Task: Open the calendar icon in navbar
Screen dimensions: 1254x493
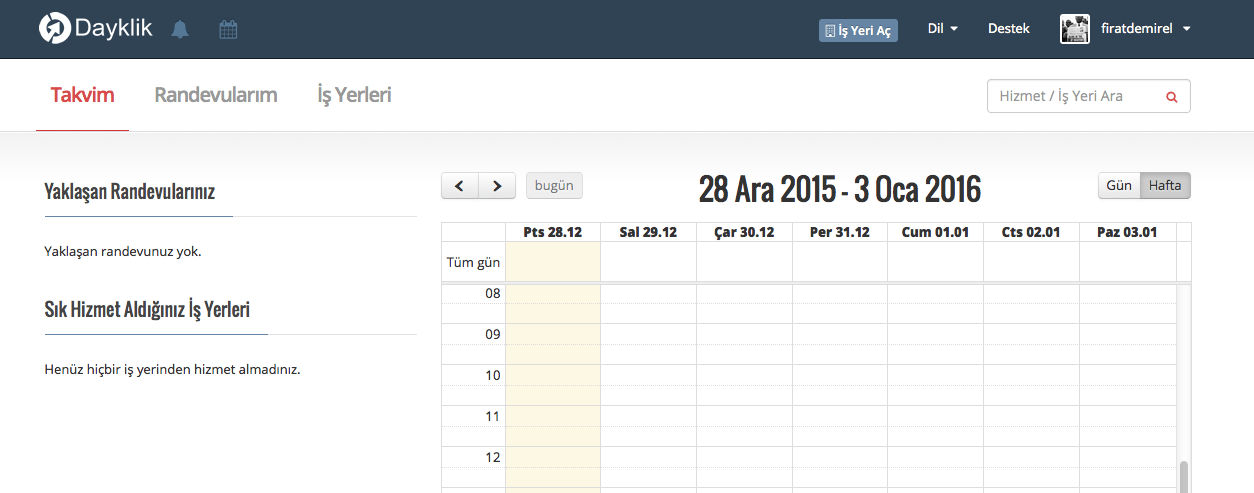Action: tap(228, 30)
